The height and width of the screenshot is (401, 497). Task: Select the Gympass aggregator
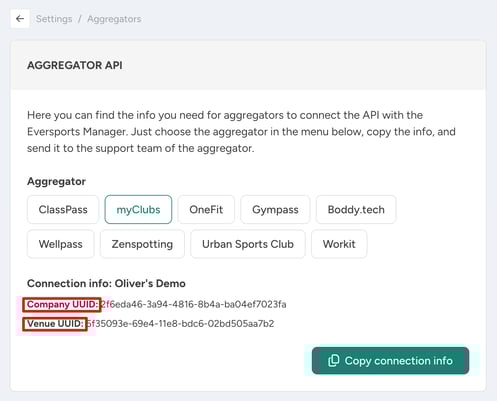(275, 210)
